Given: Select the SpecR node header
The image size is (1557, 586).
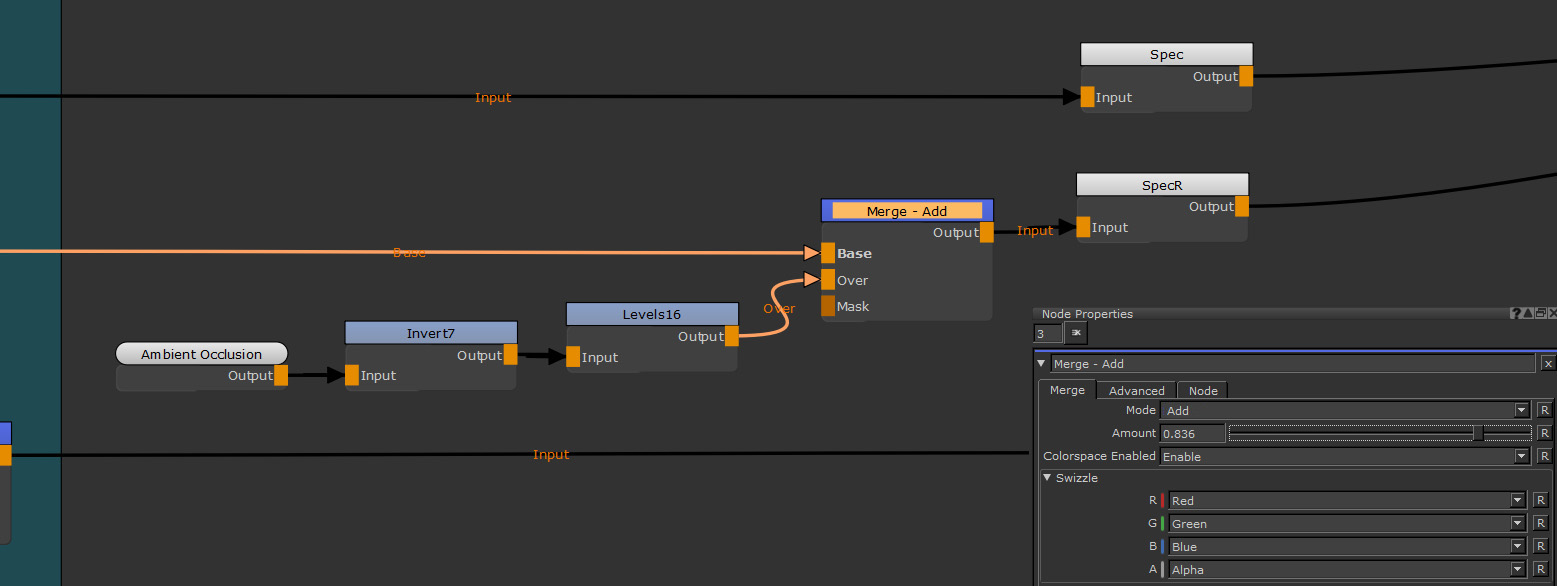Looking at the screenshot, I should point(1162,185).
